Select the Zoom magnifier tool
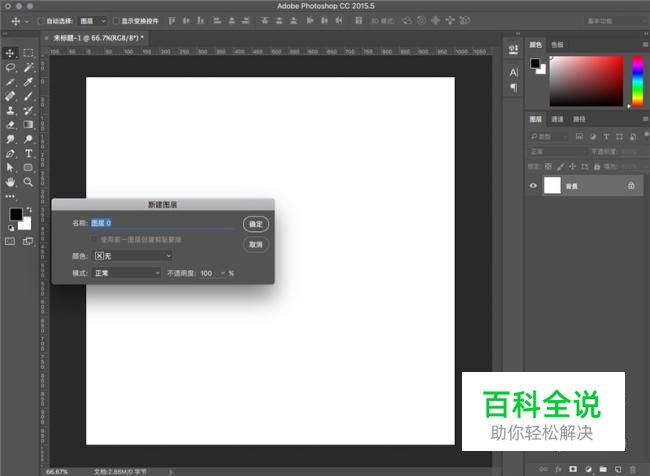 coord(28,183)
